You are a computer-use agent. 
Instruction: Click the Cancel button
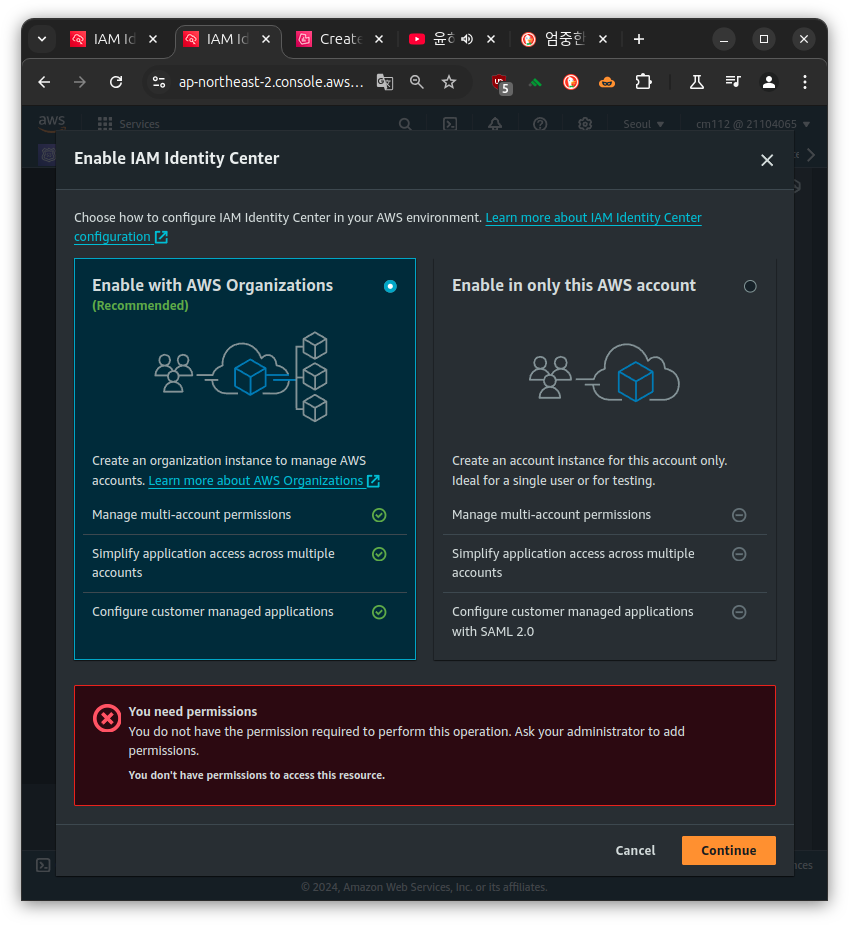pyautogui.click(x=635, y=850)
